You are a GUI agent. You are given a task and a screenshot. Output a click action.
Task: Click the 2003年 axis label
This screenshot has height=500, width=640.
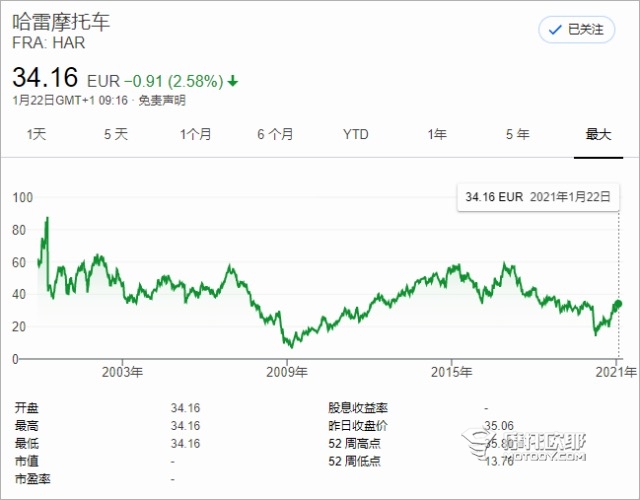click(x=122, y=372)
